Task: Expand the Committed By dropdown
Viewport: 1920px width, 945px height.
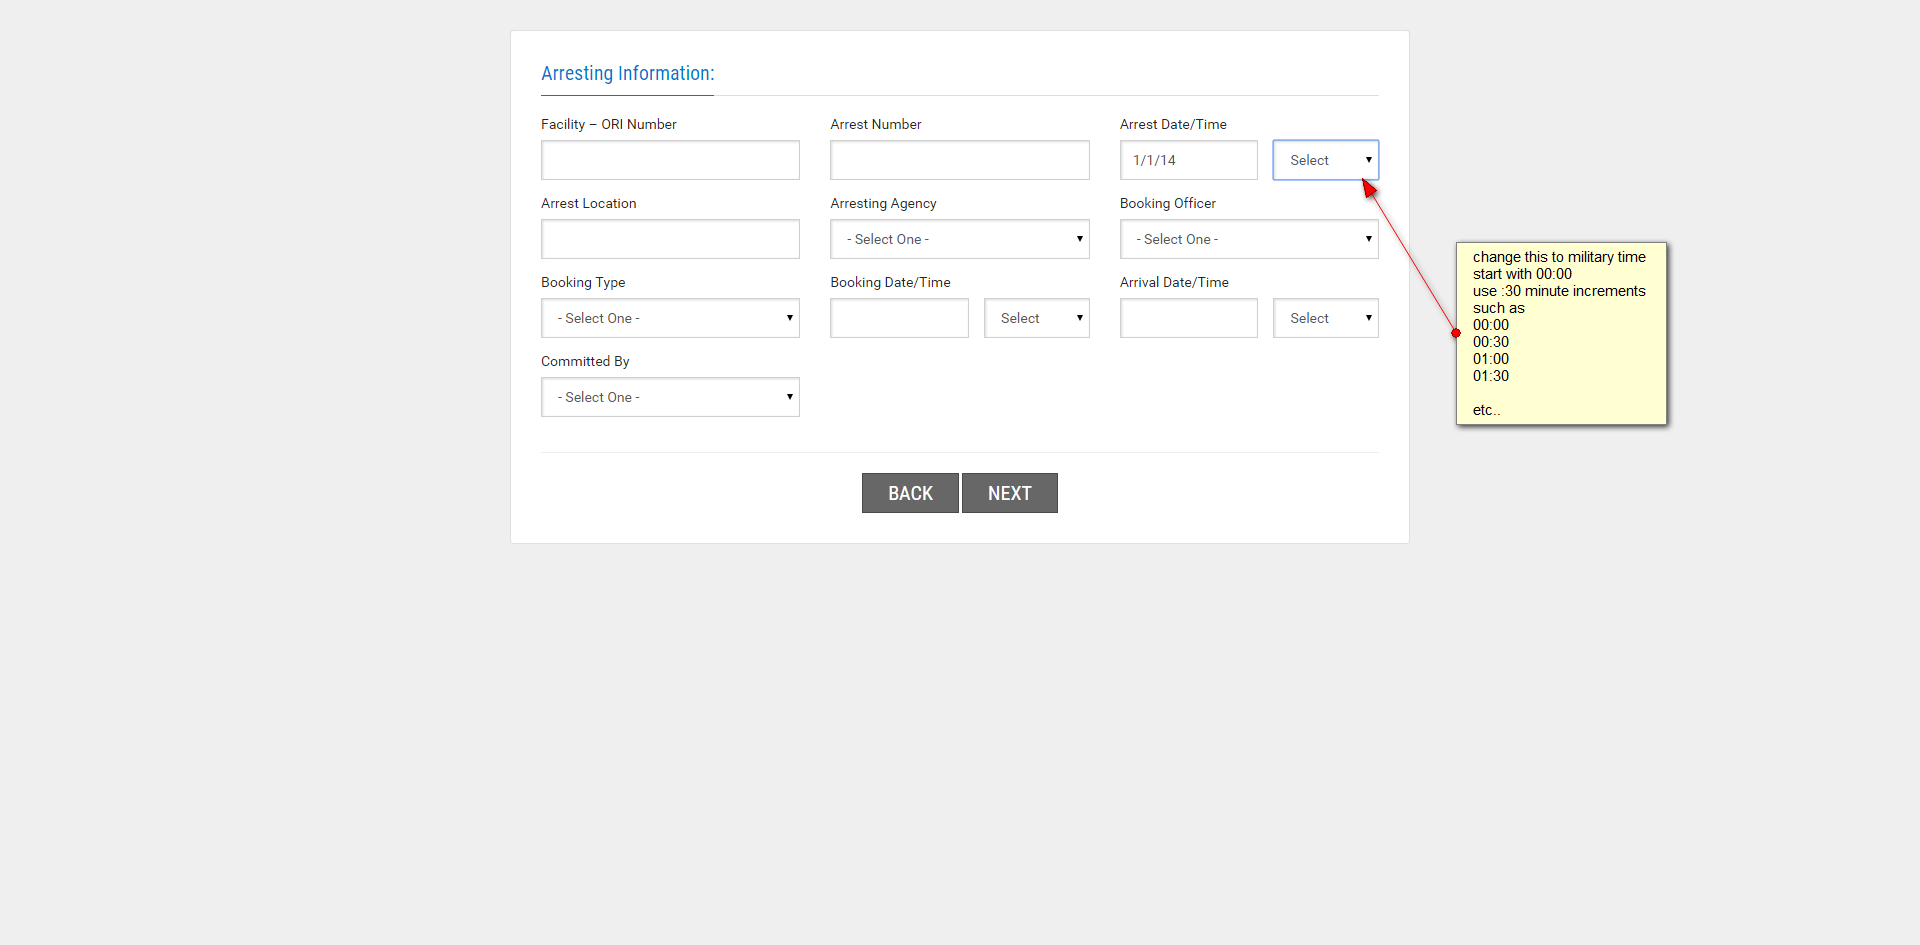Action: [x=670, y=397]
